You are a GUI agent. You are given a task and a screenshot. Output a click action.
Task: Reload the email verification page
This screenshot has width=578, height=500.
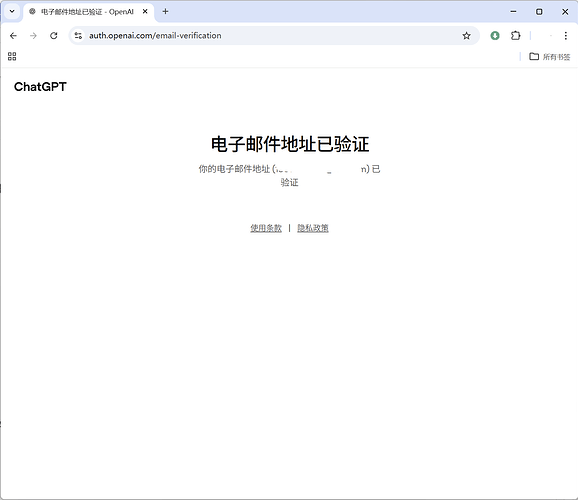click(54, 36)
